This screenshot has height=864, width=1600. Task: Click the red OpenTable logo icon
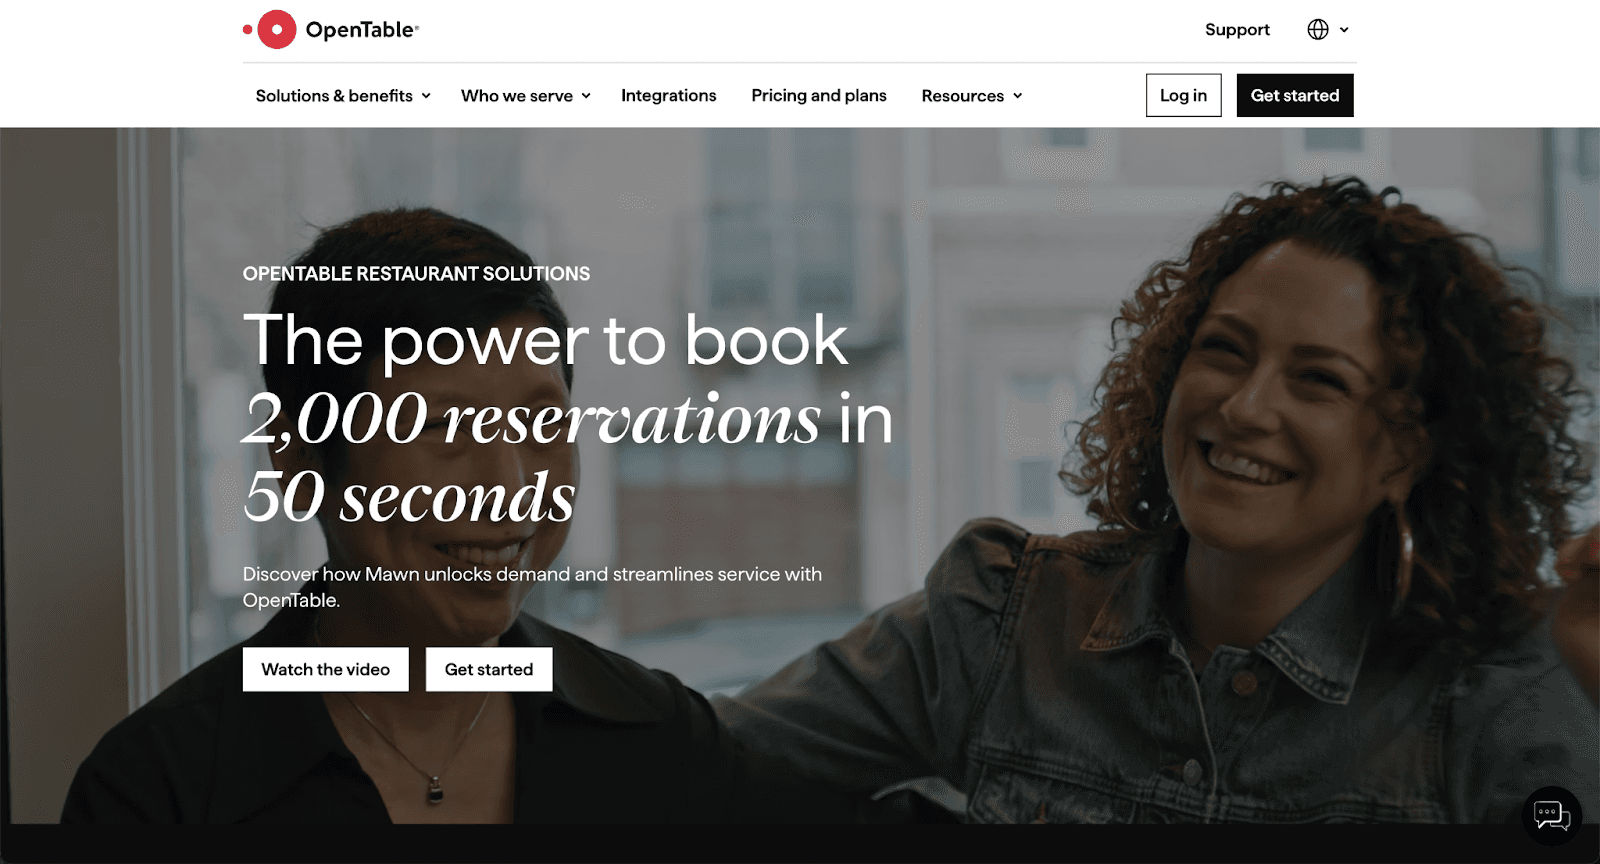coord(270,30)
